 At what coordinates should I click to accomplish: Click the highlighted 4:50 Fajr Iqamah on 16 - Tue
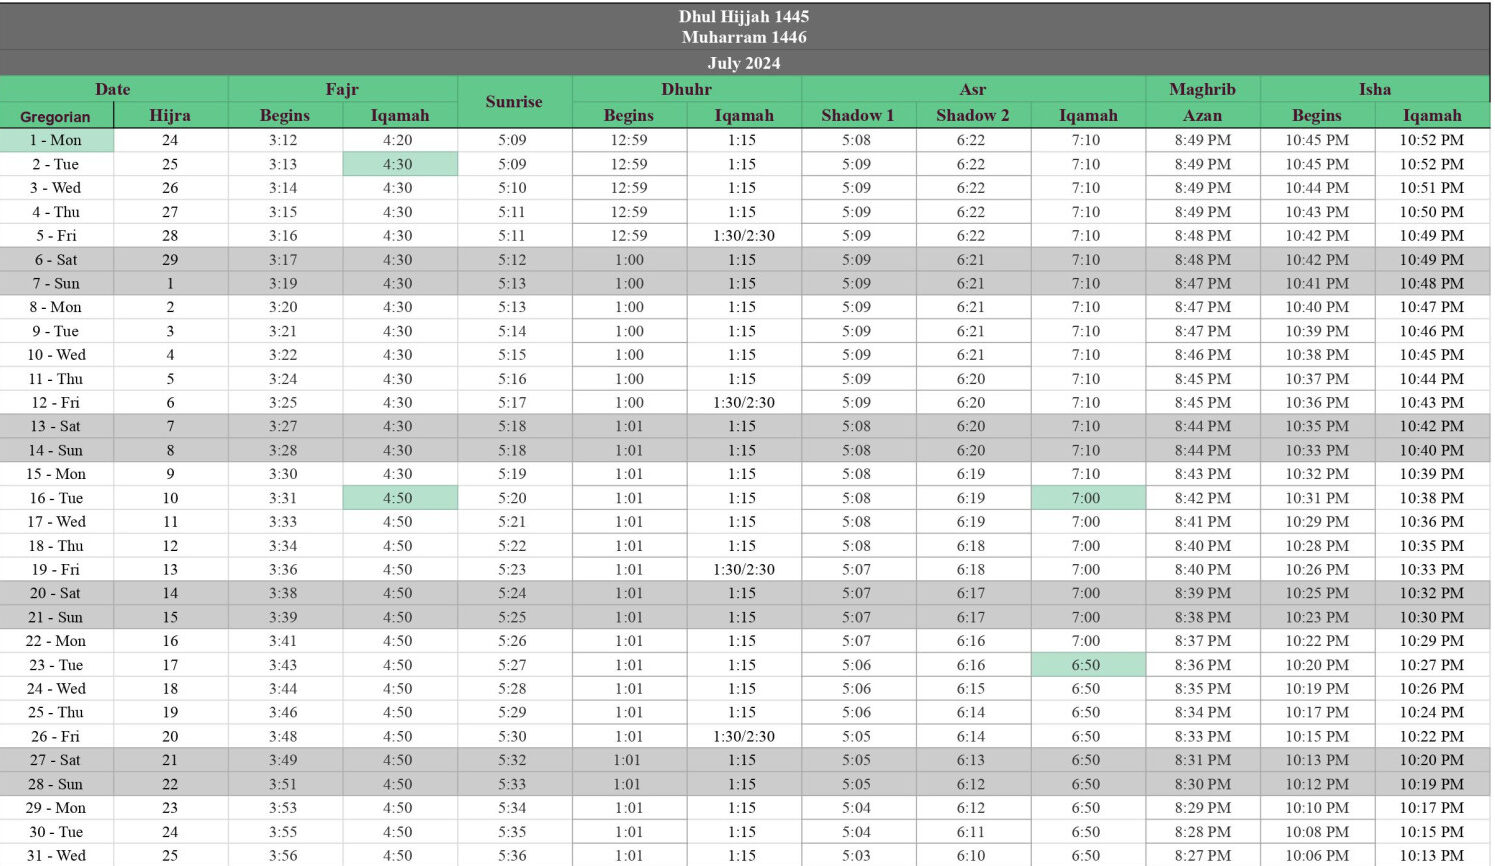400,498
